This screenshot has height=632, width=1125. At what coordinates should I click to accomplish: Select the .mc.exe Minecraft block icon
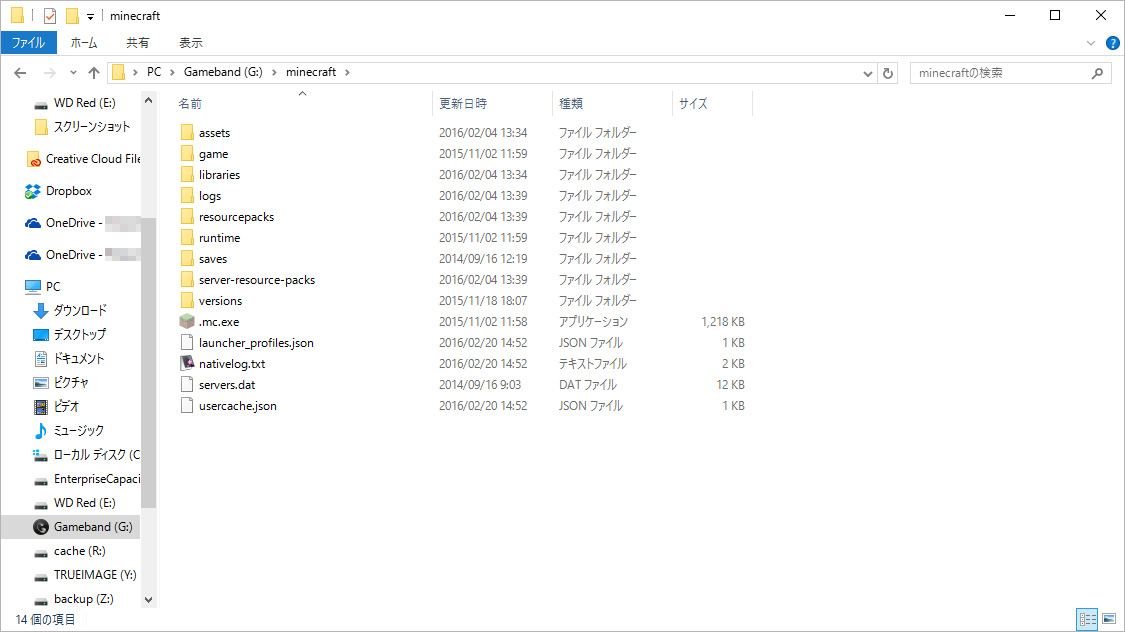[187, 321]
